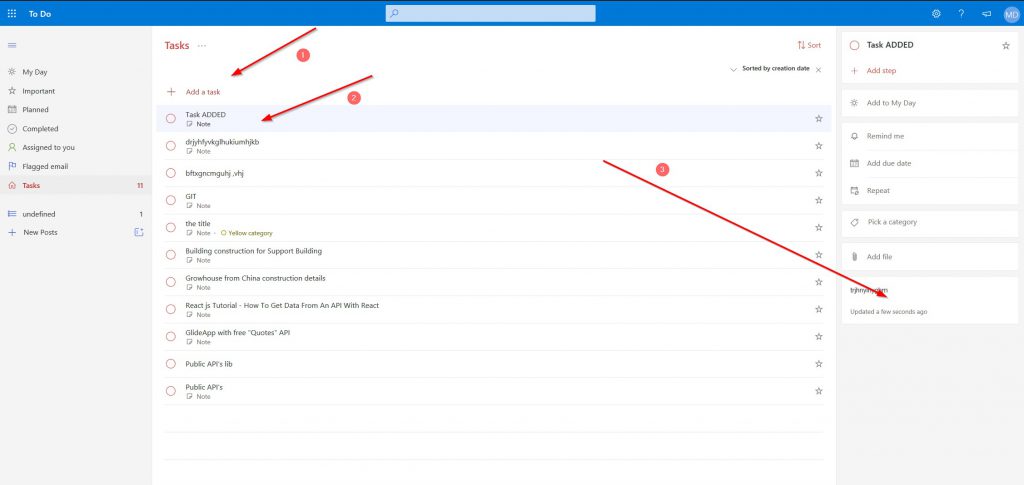This screenshot has height=485, width=1024.
Task: Reverse sort order by creation date arrow
Action: 734,69
